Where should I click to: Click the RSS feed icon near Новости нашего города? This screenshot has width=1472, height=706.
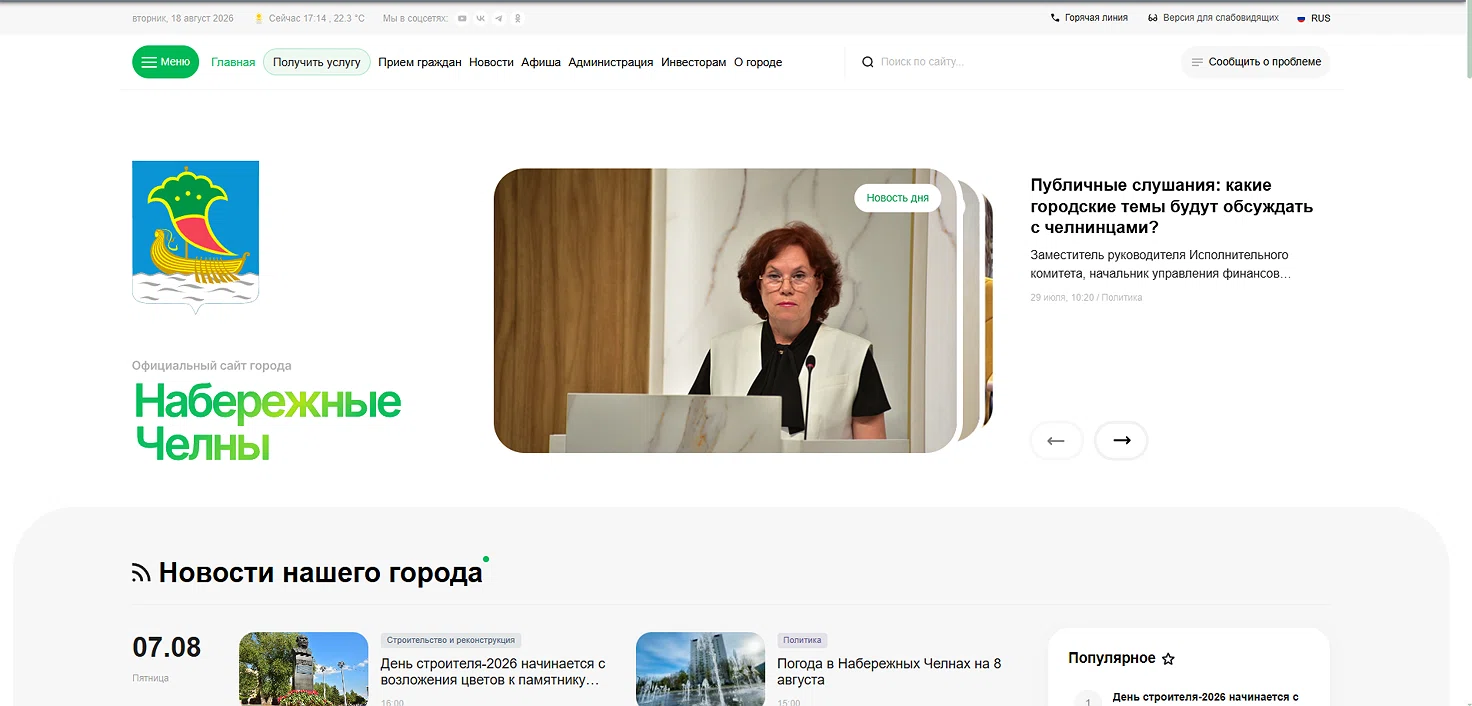click(x=141, y=573)
